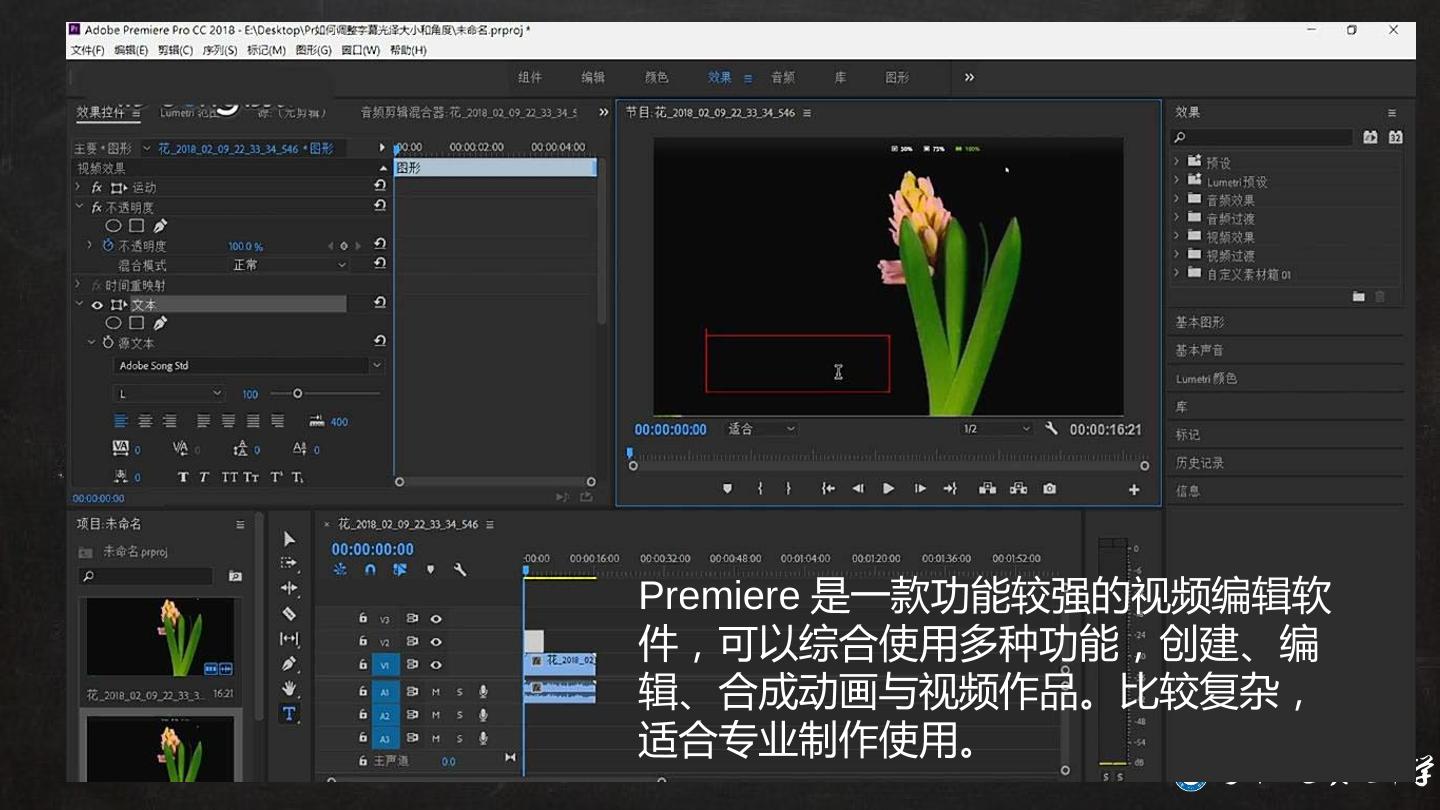Click the faux bold T button
Image resolution: width=1440 pixels, height=810 pixels.
(182, 477)
